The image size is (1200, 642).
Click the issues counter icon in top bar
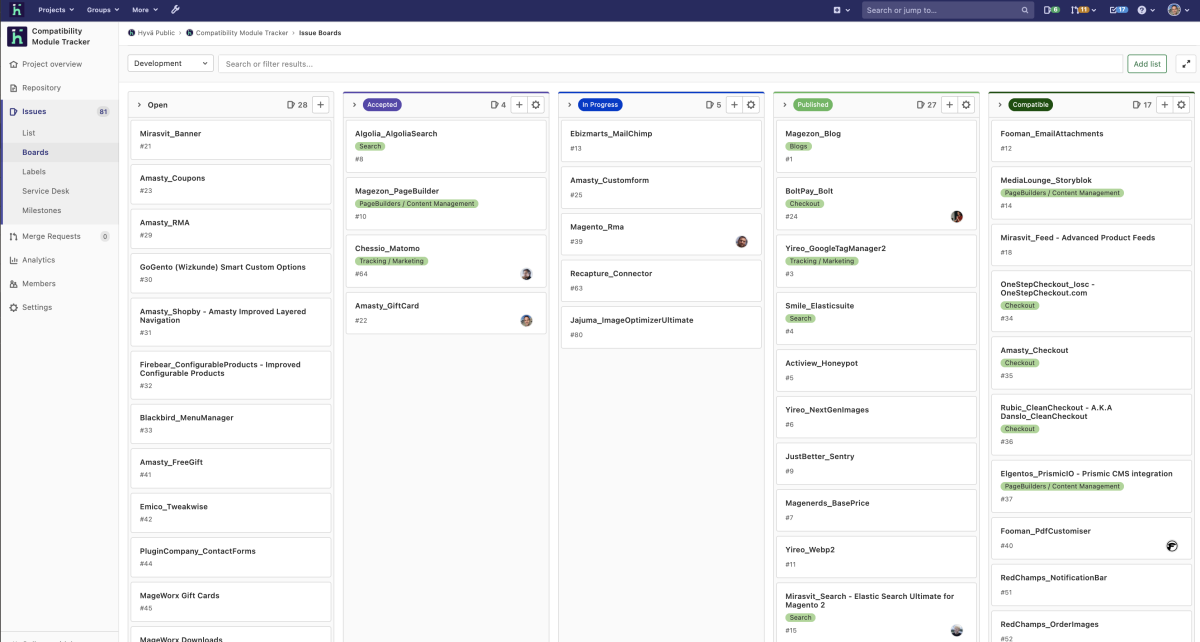[1050, 10]
